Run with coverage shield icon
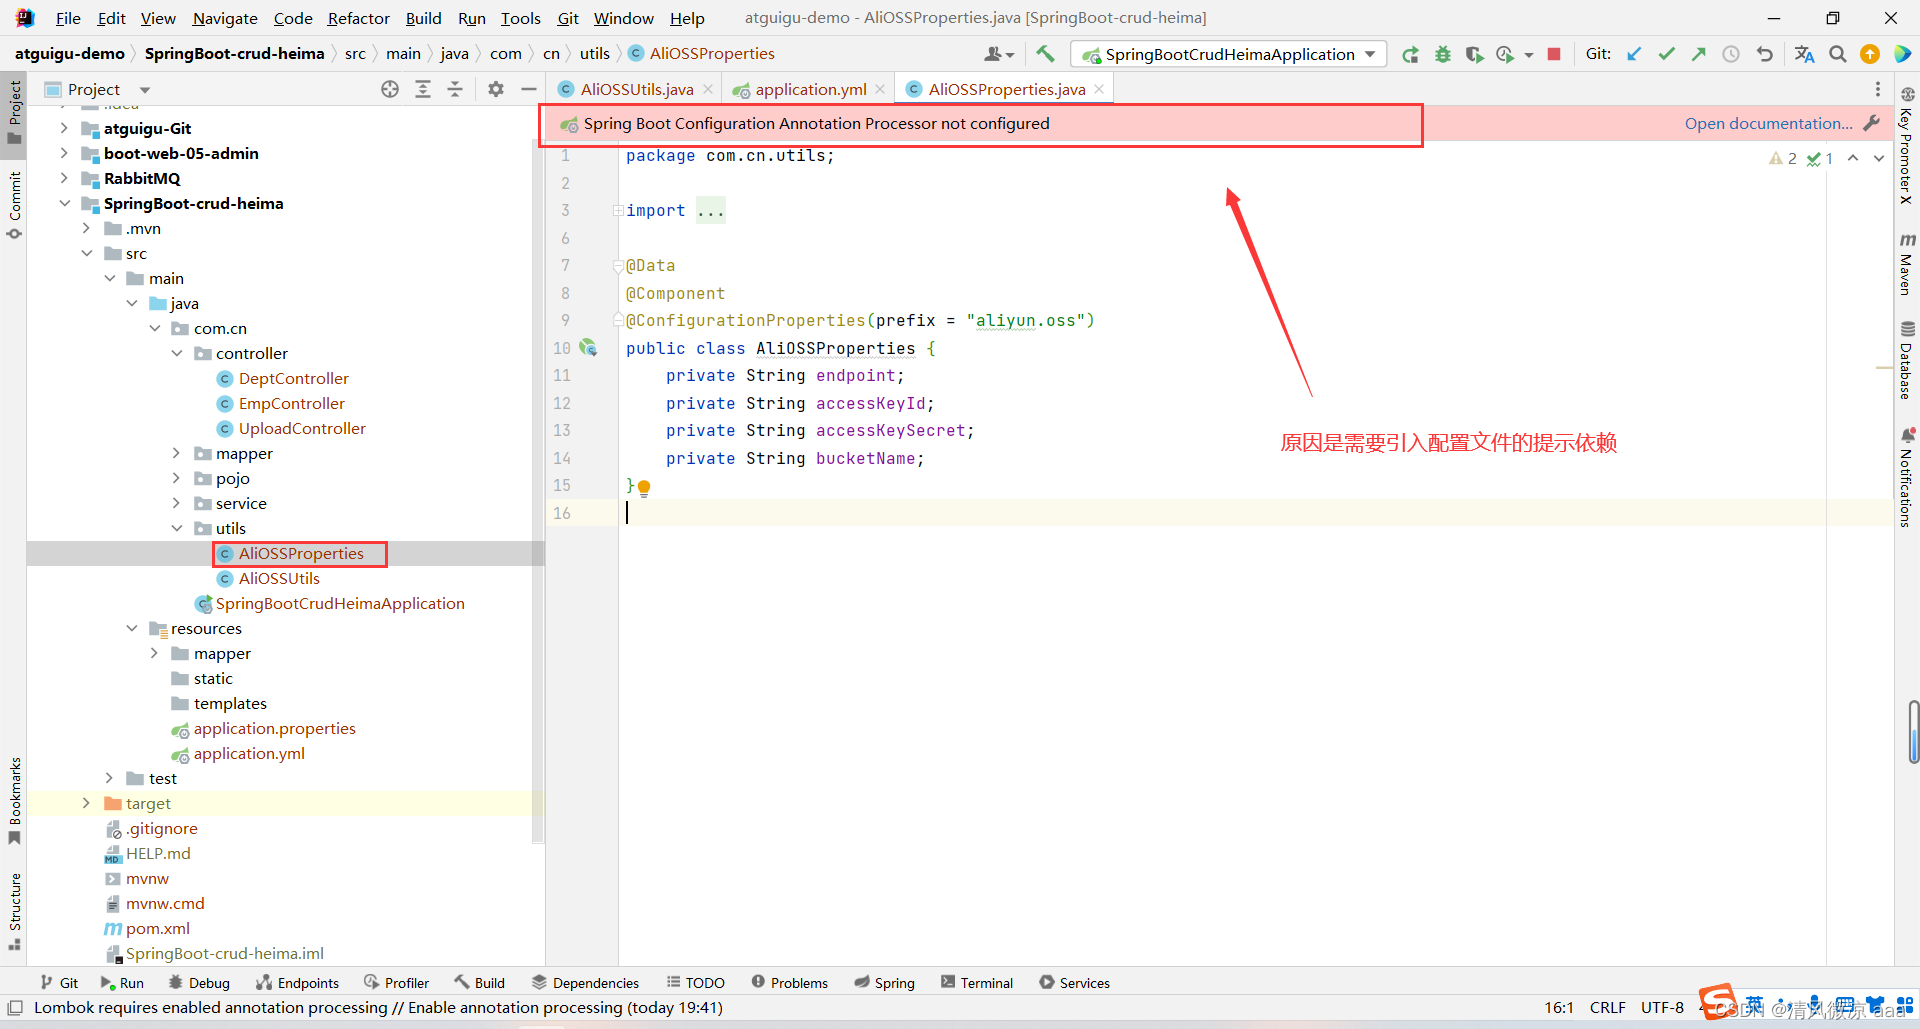 1474,54
